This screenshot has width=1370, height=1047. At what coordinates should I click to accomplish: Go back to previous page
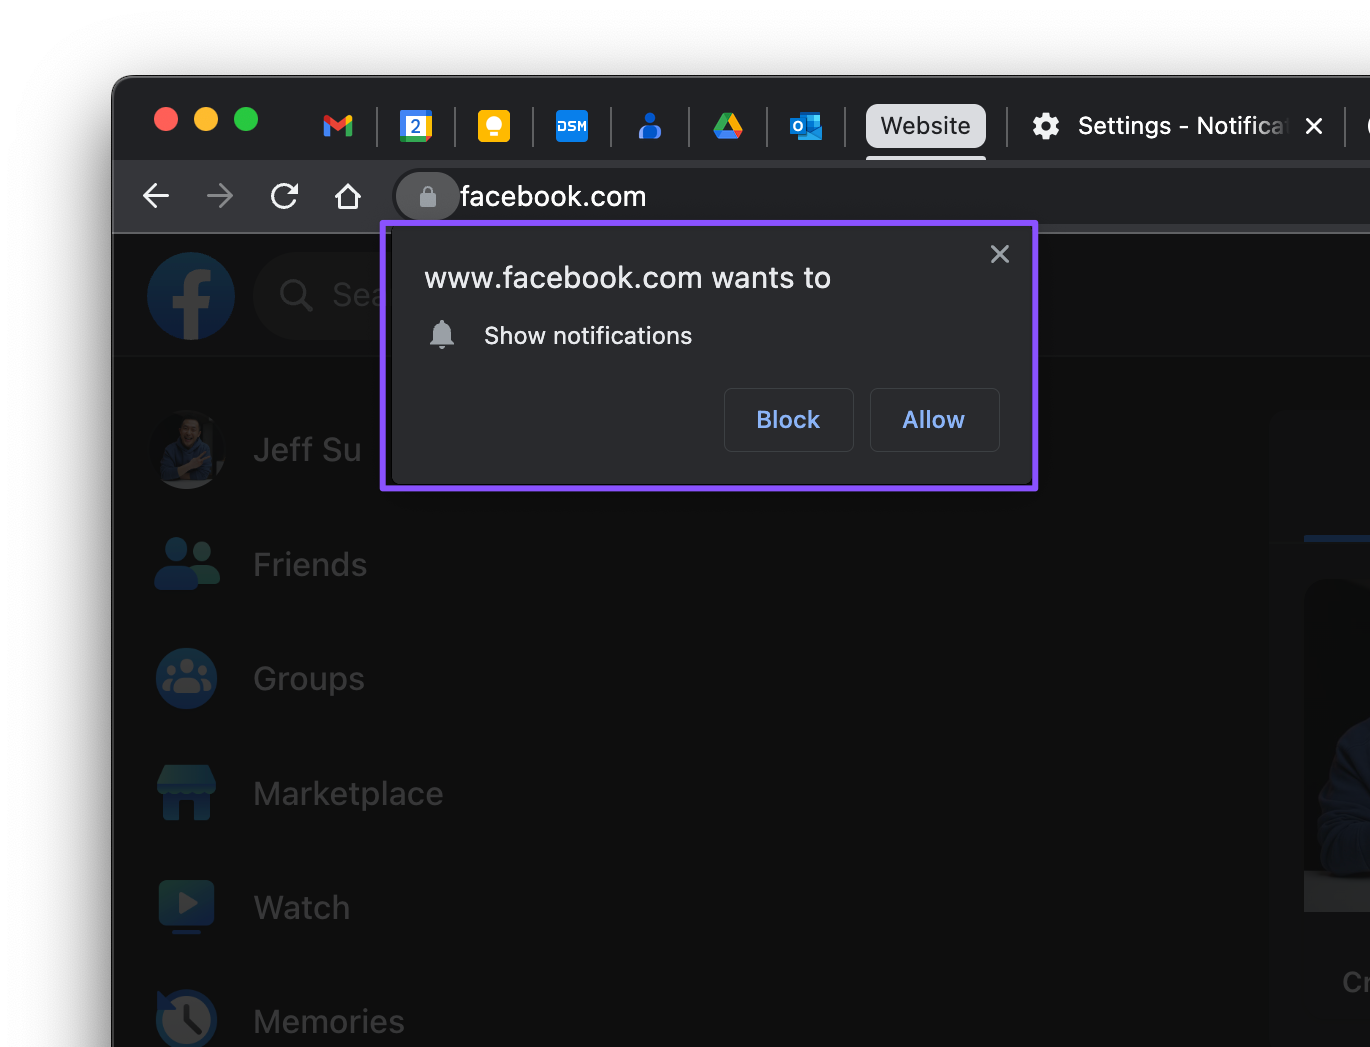(156, 196)
